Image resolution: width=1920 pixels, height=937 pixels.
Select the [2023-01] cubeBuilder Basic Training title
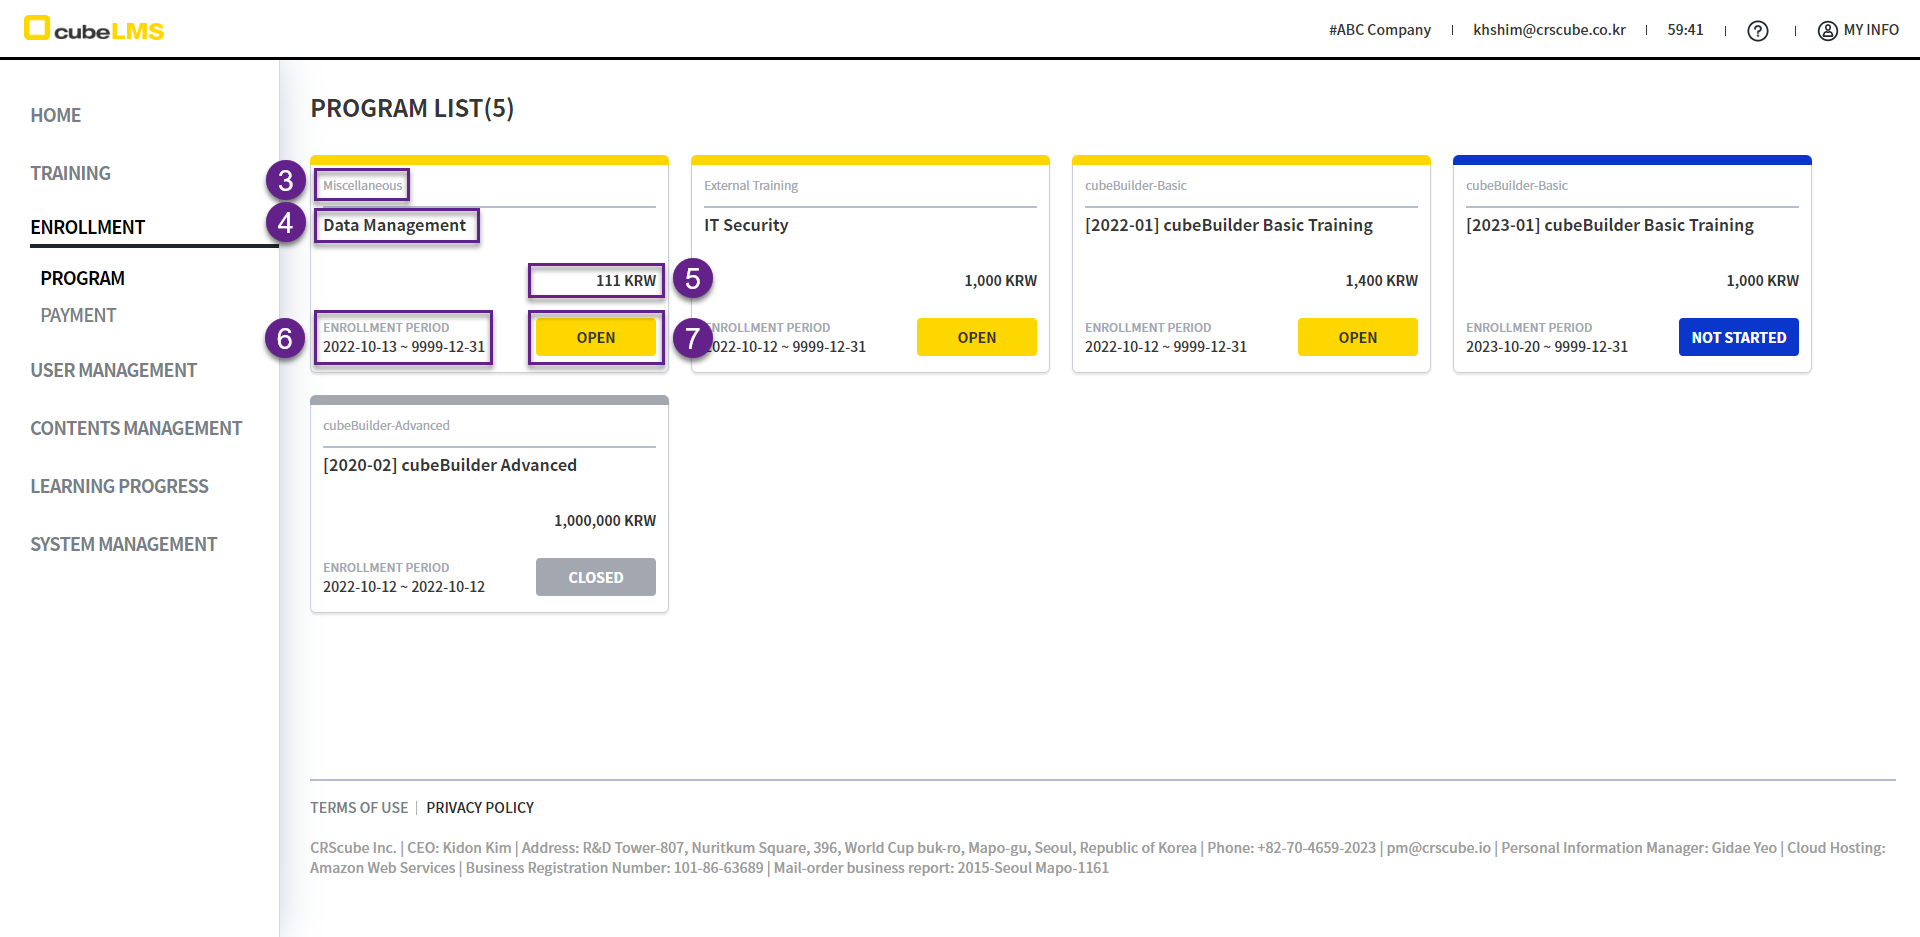tap(1609, 225)
